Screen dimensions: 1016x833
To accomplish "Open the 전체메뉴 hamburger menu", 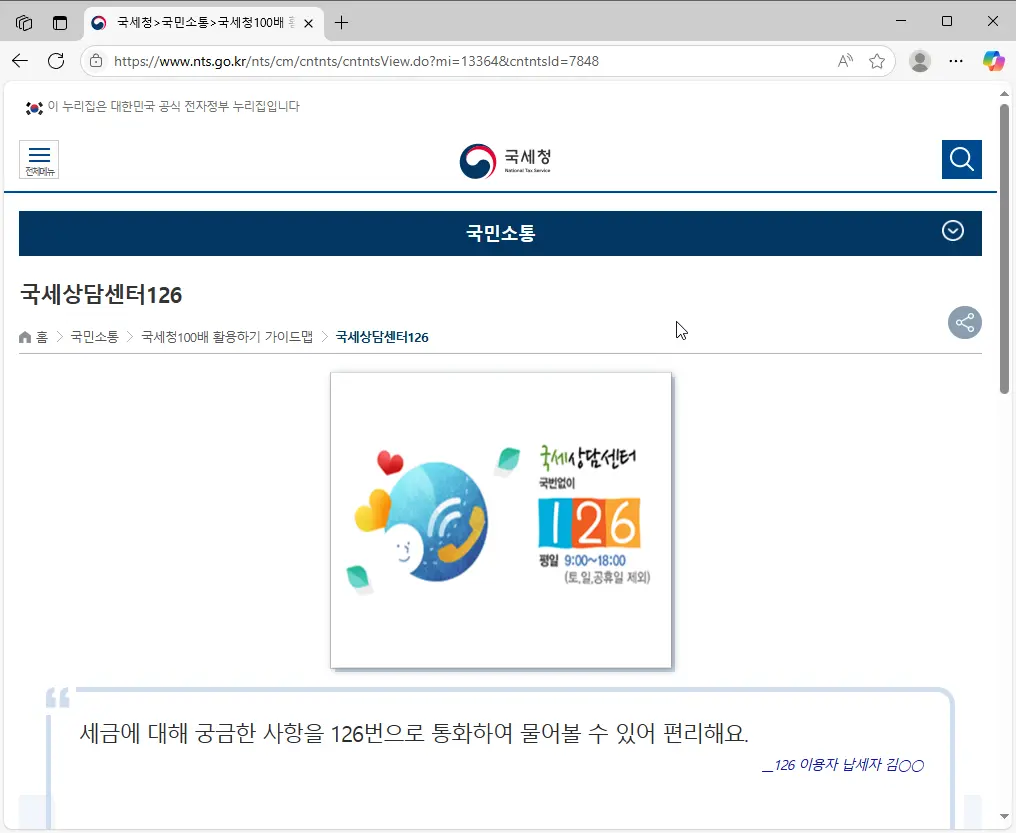I will (x=39, y=159).
